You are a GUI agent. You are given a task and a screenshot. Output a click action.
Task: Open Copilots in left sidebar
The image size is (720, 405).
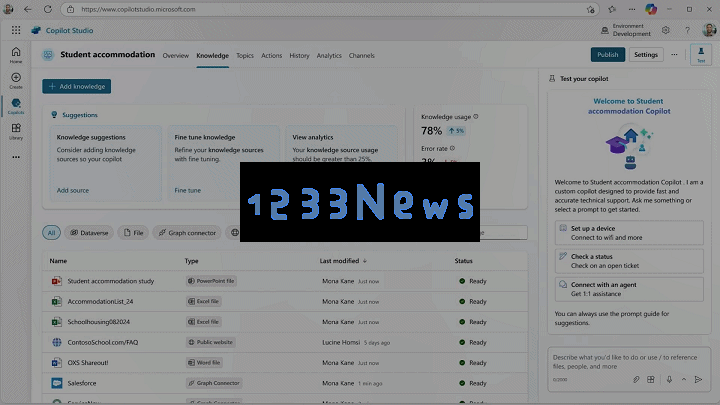click(16, 106)
